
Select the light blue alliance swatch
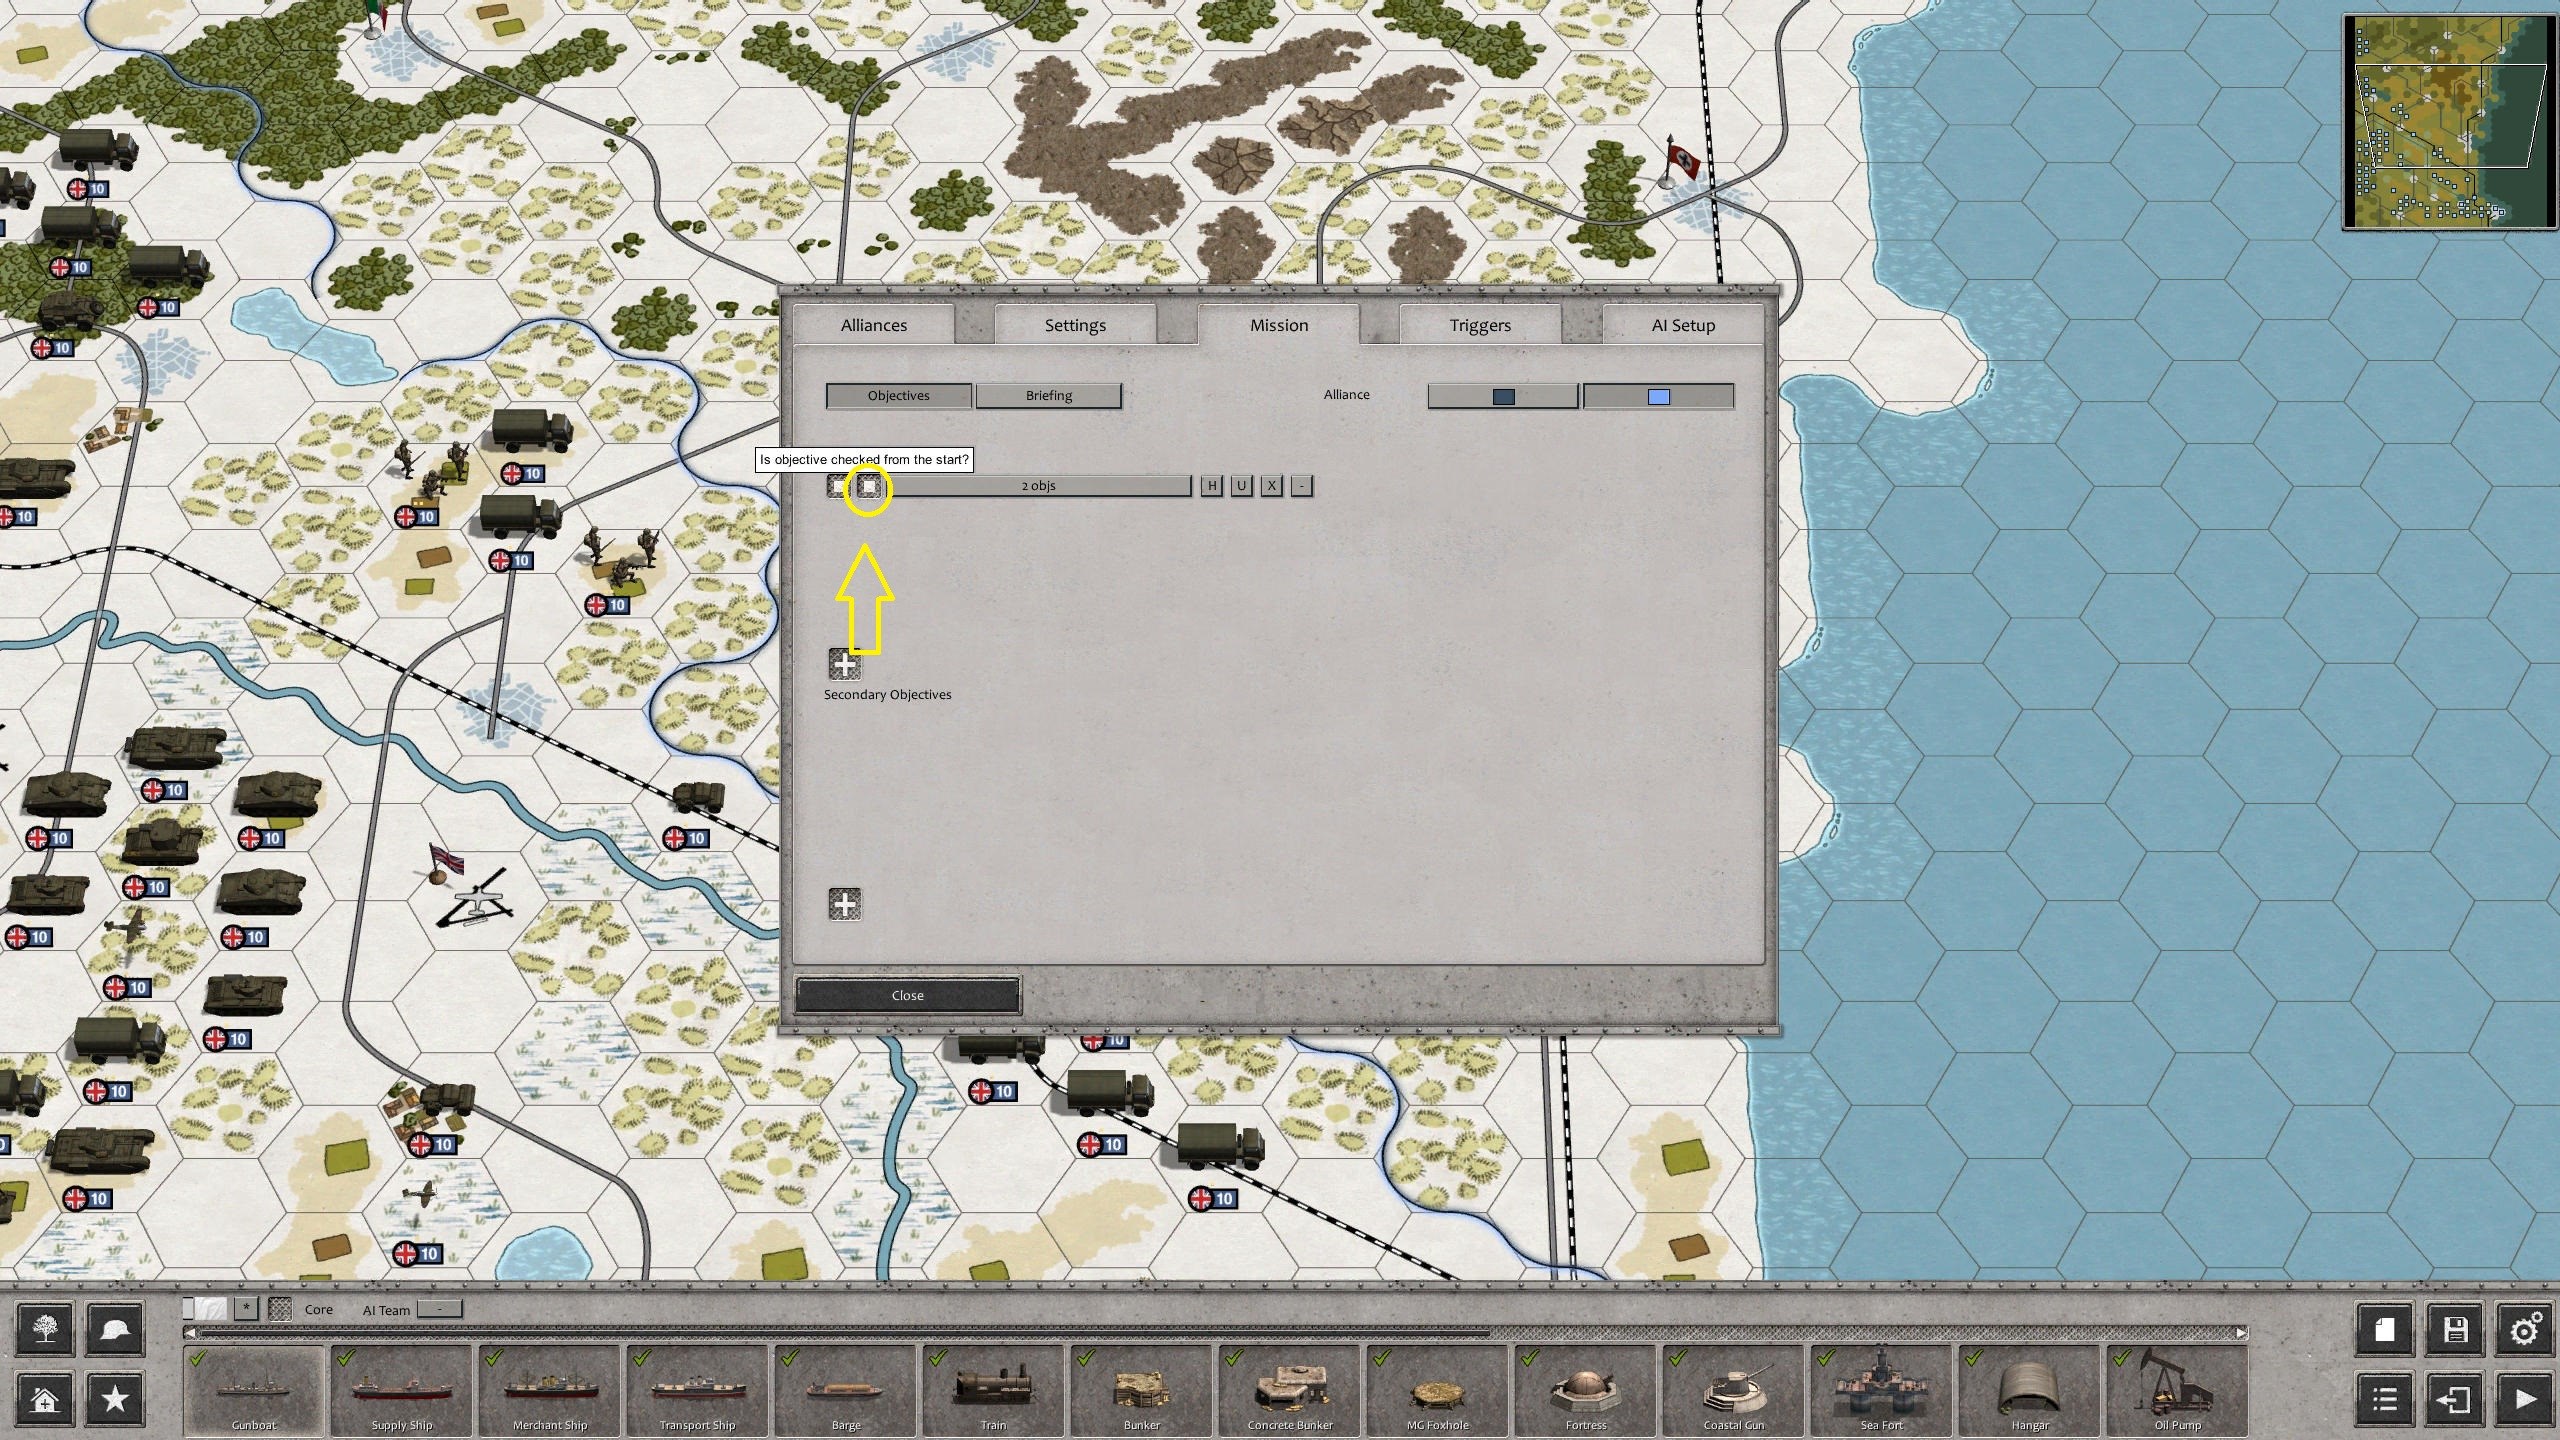point(1658,397)
